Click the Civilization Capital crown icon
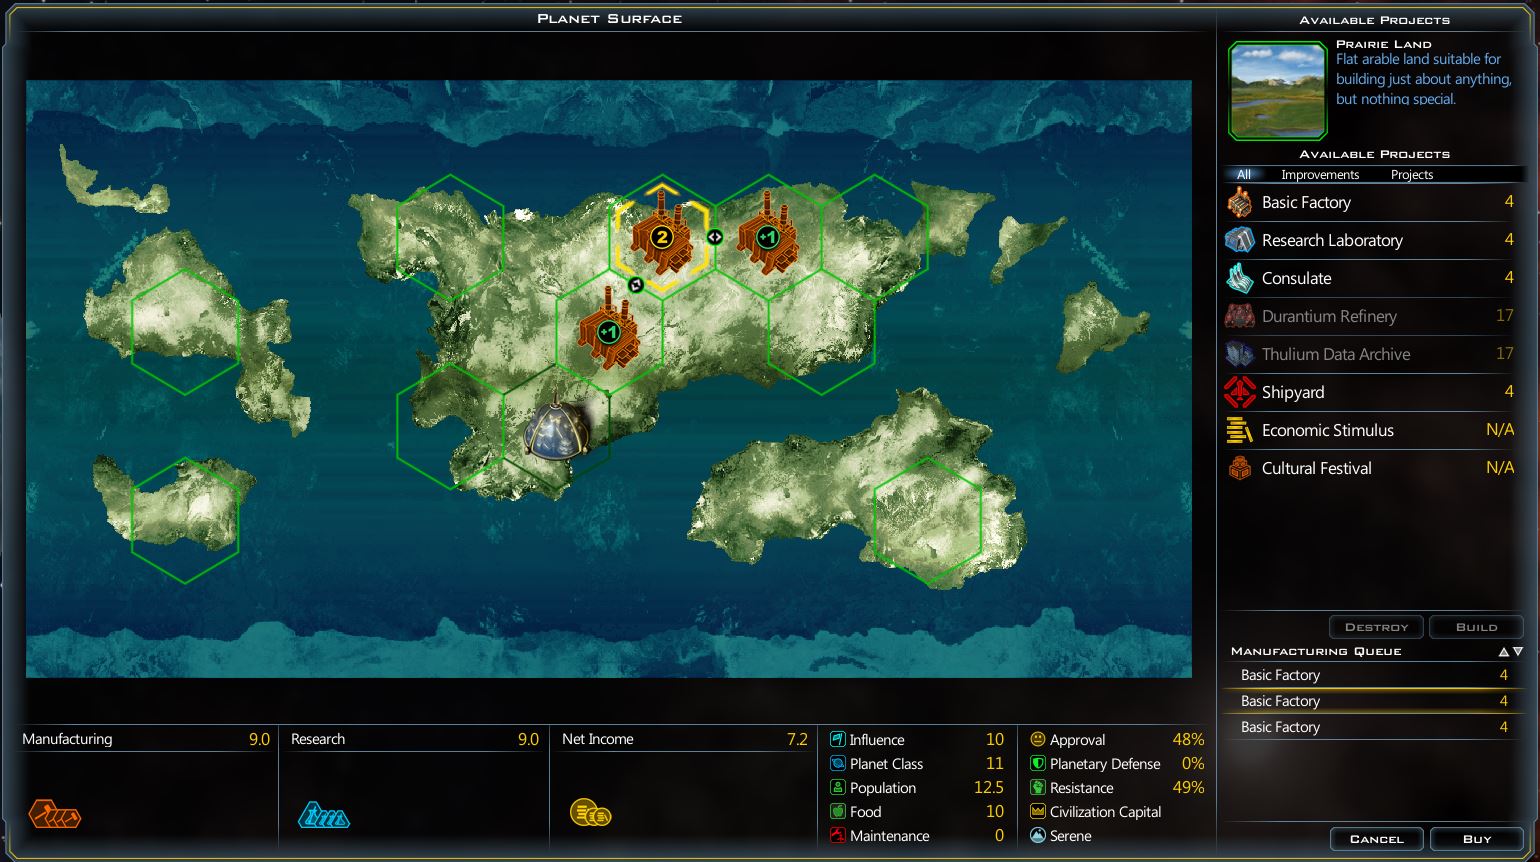 tap(1038, 812)
